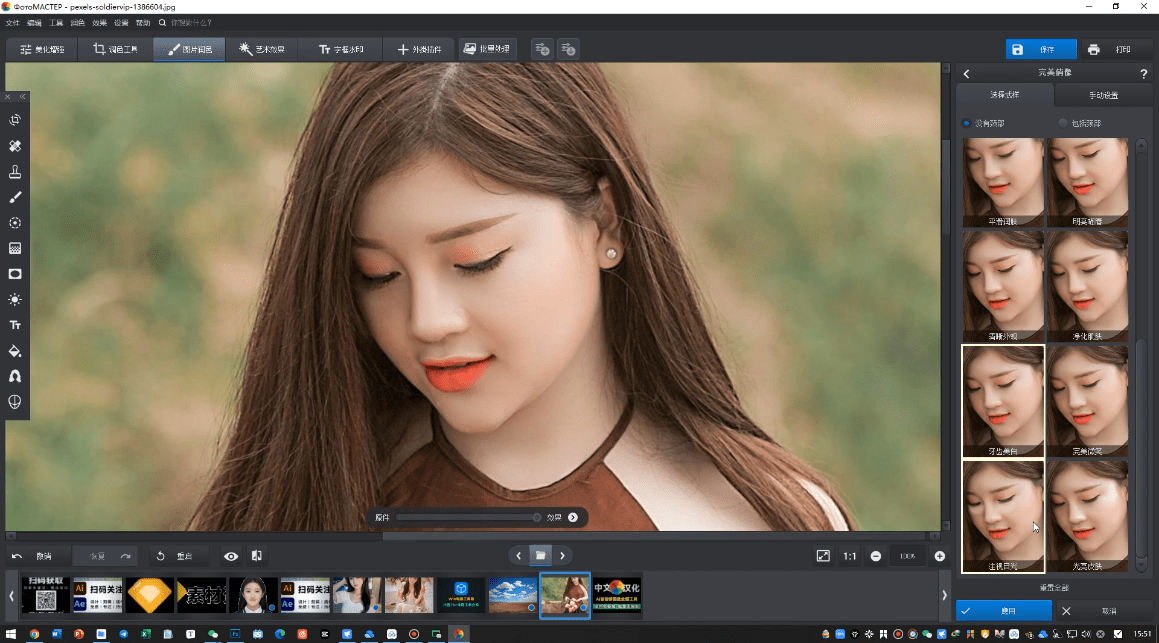Viewport: 1159px width, 643px height.
Task: Expand filmstrip with right arrow at far end
Action: click(x=945, y=595)
